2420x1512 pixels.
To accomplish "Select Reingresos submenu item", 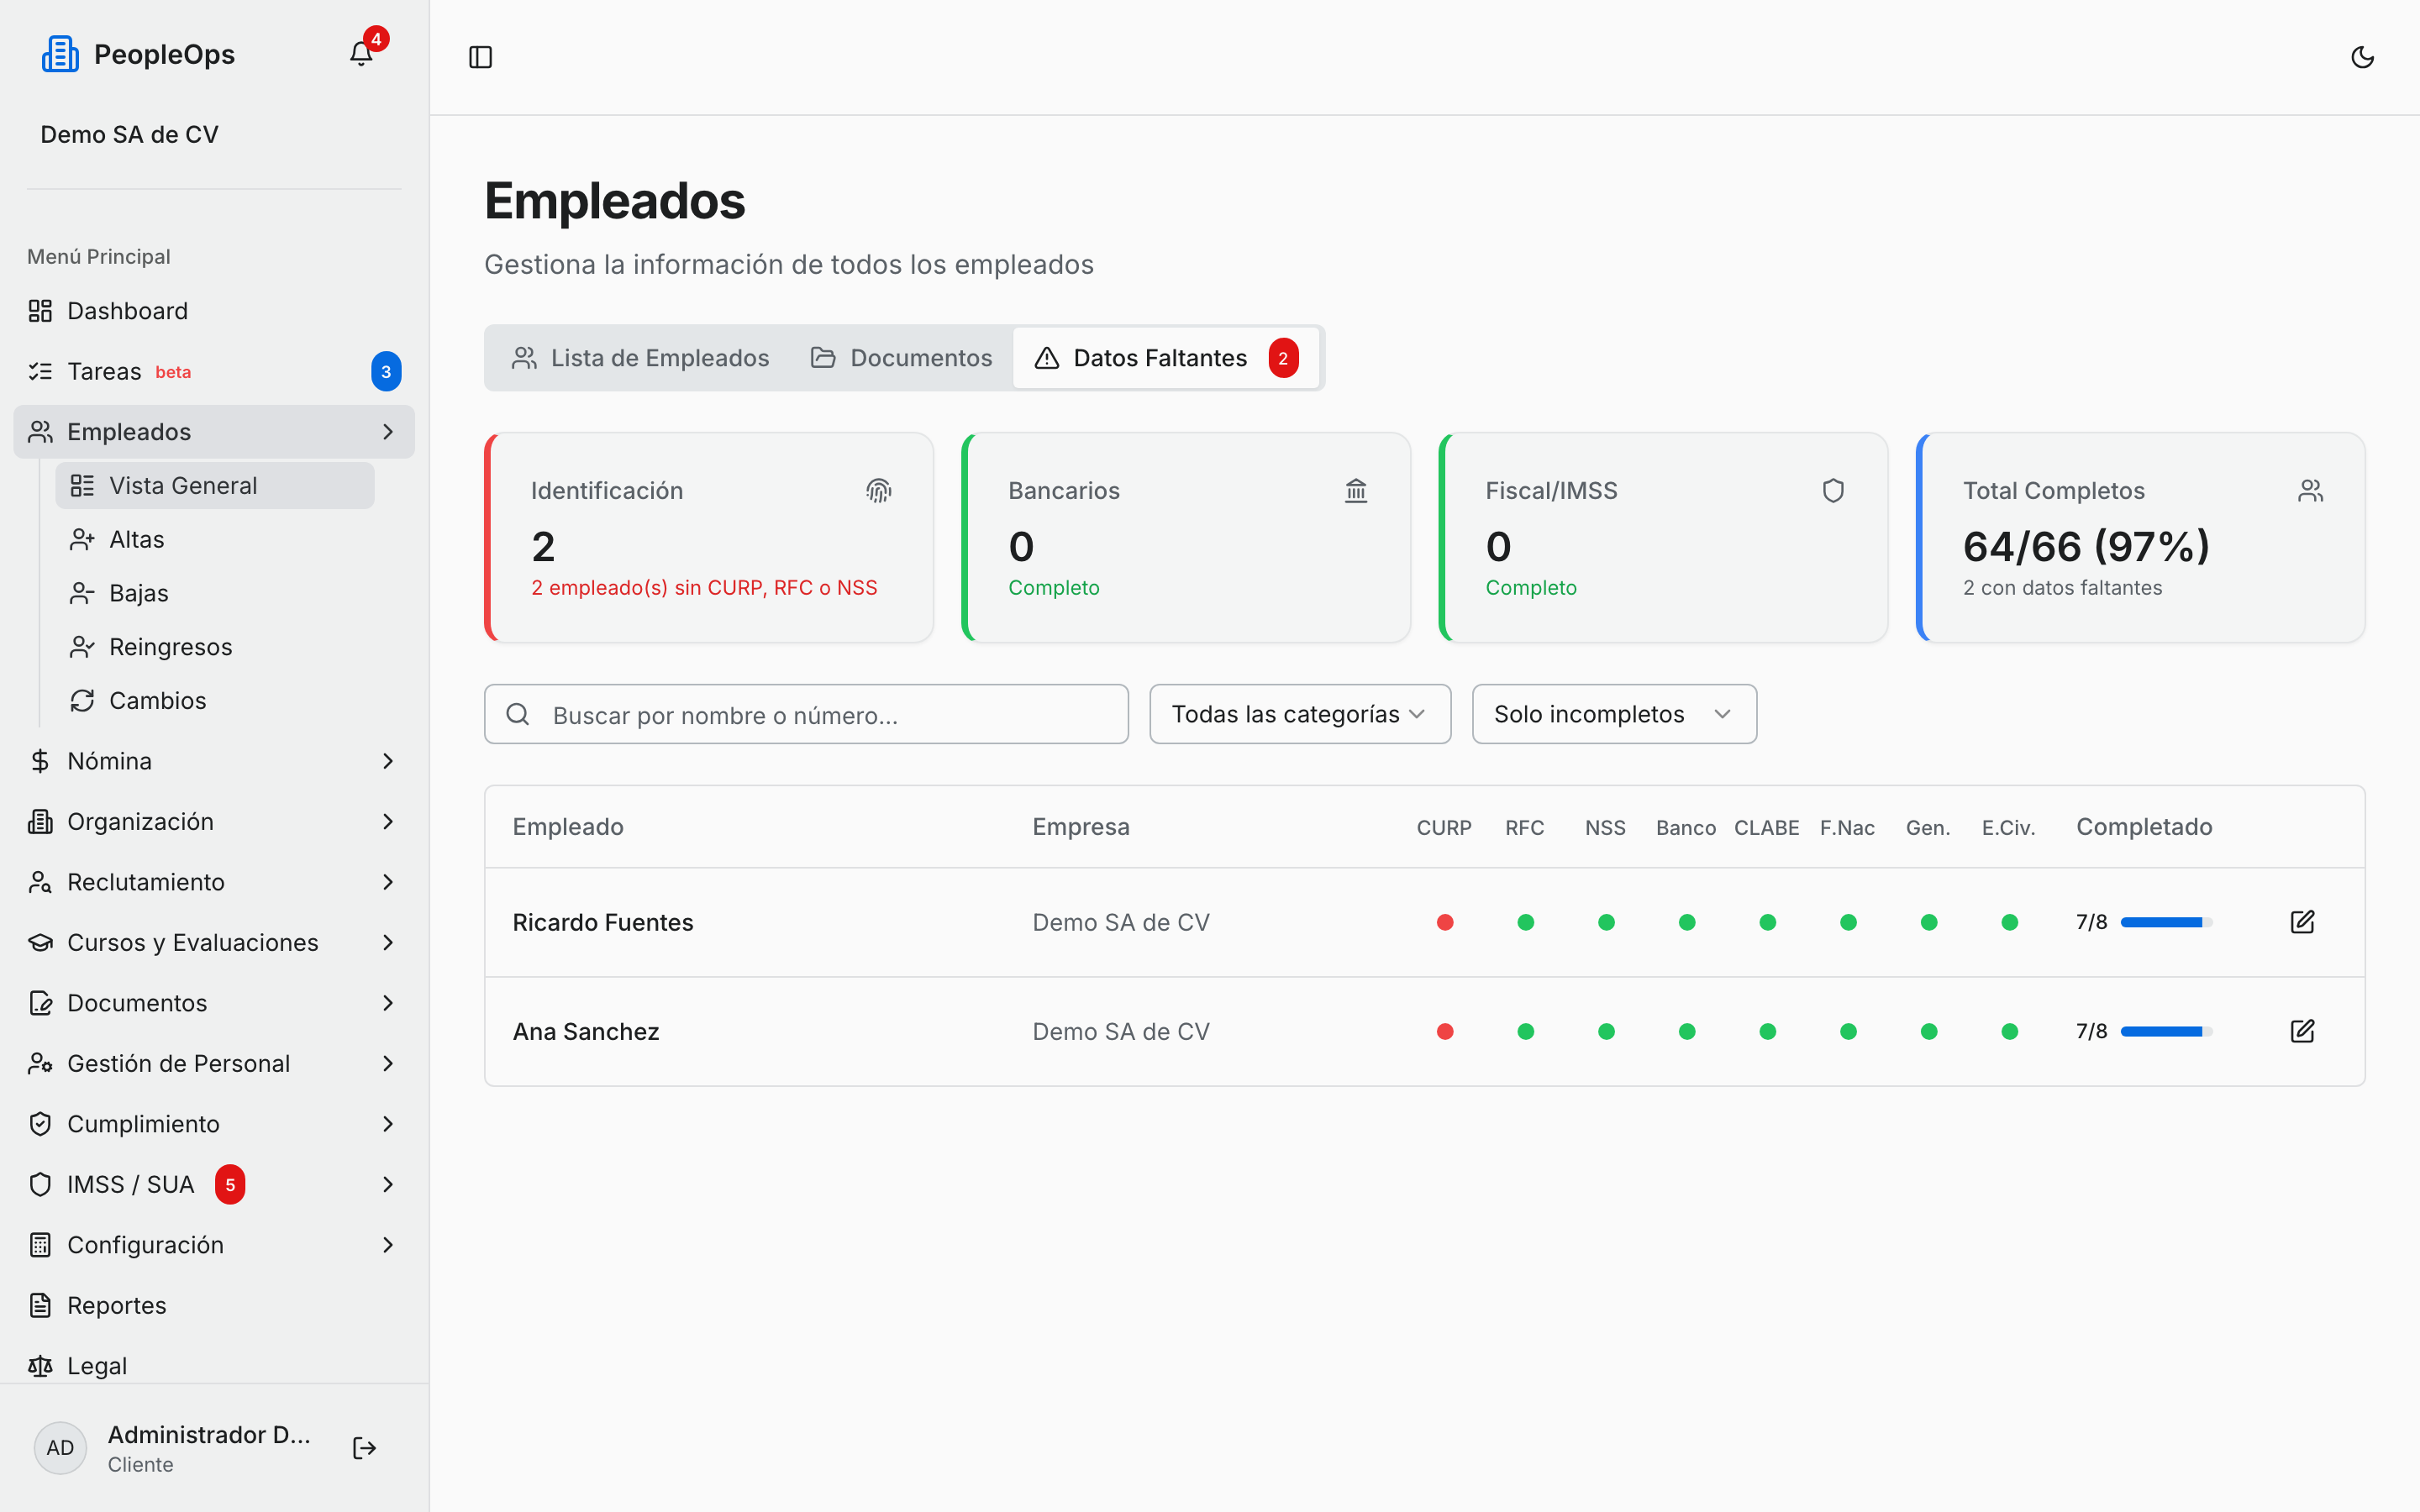I will click(x=215, y=647).
